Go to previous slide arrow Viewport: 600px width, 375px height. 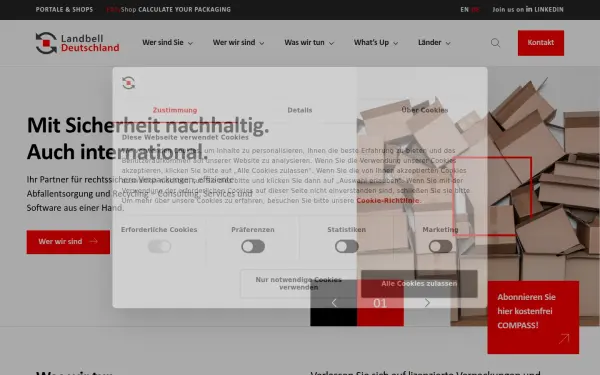334,303
